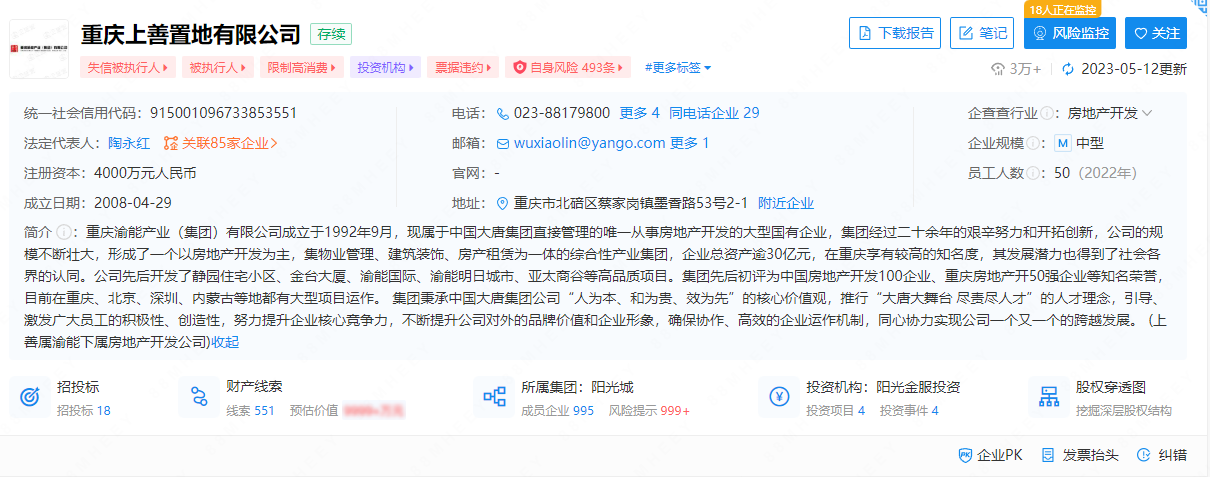The width and height of the screenshot is (1210, 477).
Task: Click the 股权穿透图 structure icon
Action: (x=1048, y=397)
